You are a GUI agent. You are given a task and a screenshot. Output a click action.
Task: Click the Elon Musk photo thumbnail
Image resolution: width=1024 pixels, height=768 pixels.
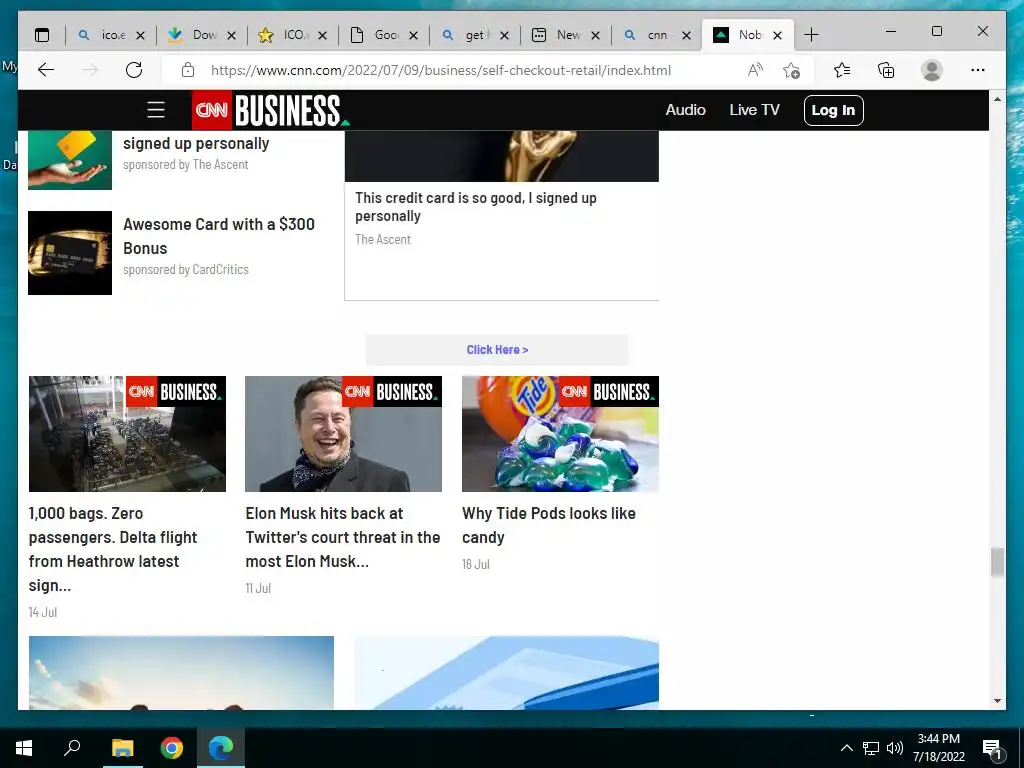point(344,434)
